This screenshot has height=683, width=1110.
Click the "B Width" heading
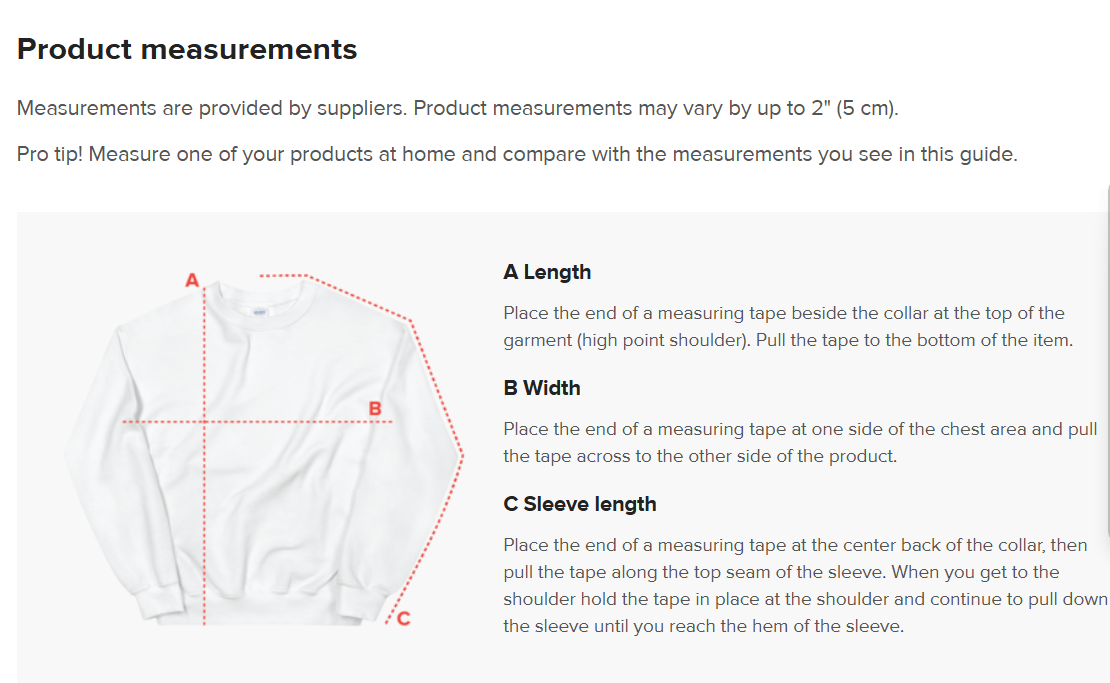tap(542, 388)
